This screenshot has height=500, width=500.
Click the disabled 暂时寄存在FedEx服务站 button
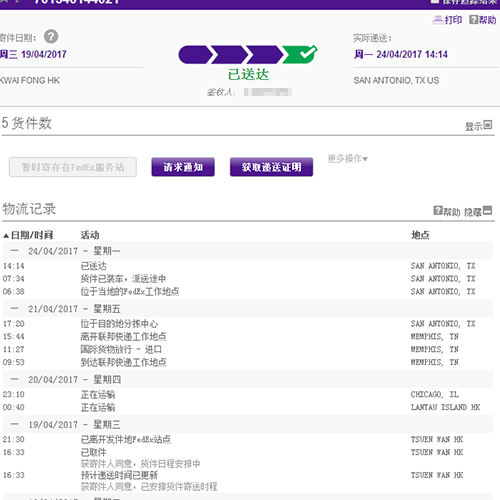[x=73, y=167]
